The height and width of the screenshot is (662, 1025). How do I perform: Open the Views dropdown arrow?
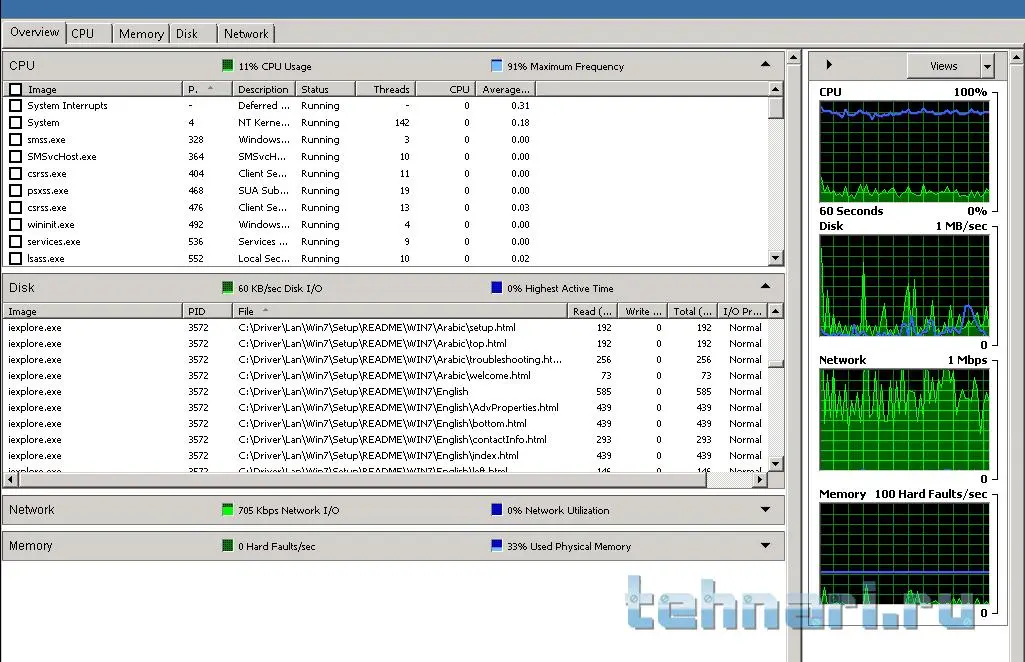pyautogui.click(x=987, y=66)
